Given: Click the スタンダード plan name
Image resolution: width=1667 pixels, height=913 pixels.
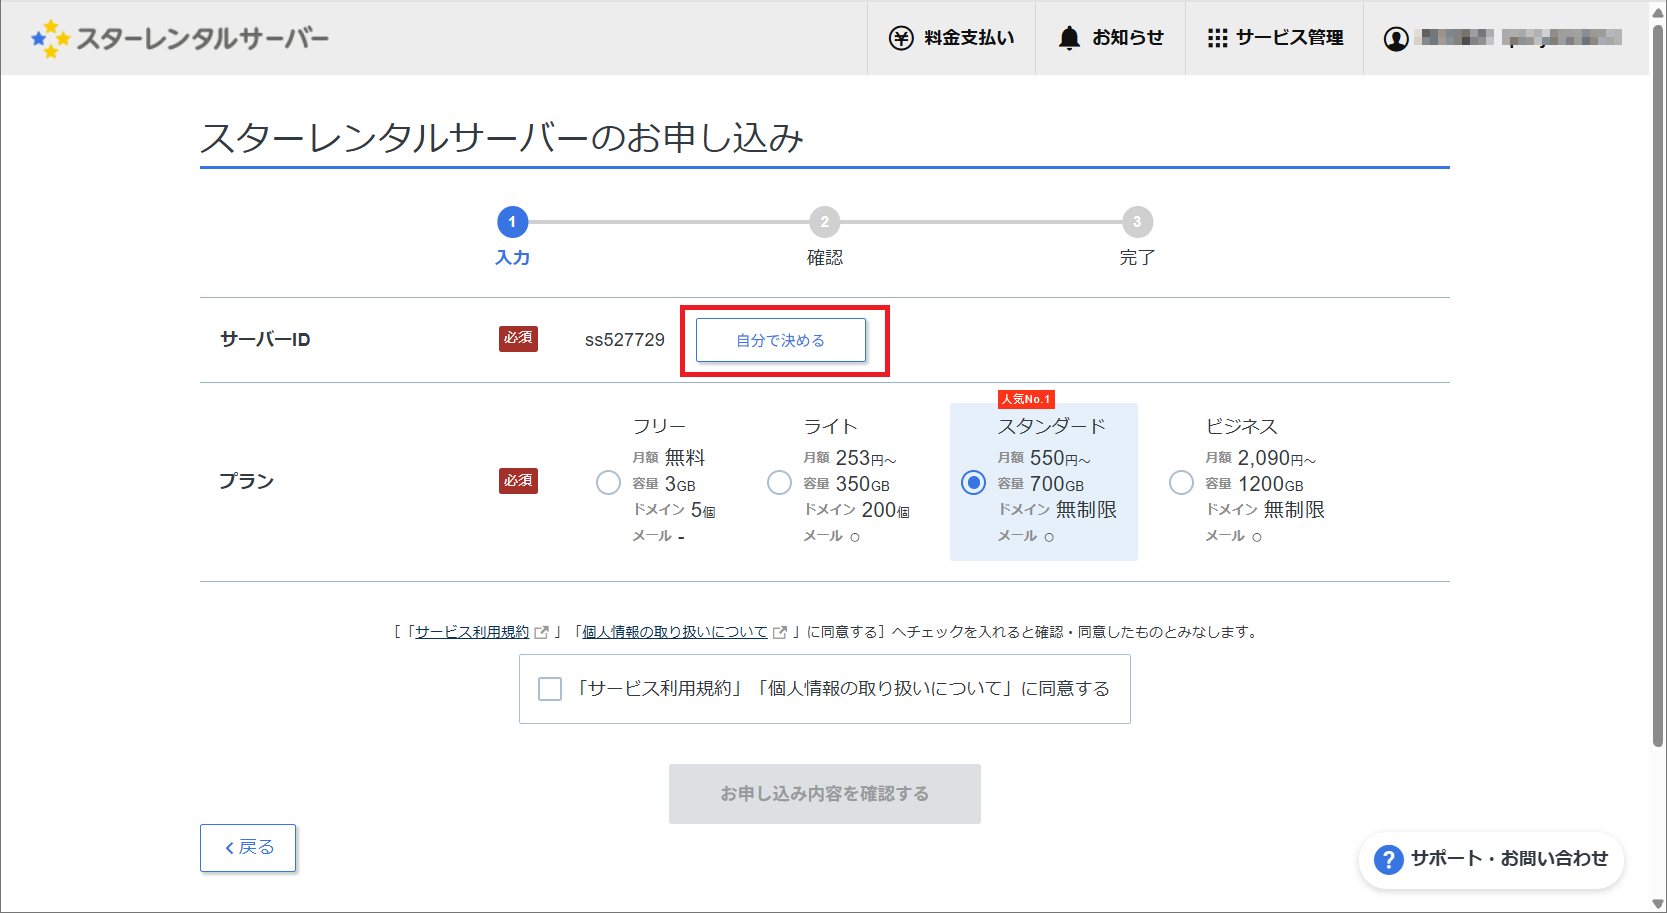Looking at the screenshot, I should click(1051, 427).
